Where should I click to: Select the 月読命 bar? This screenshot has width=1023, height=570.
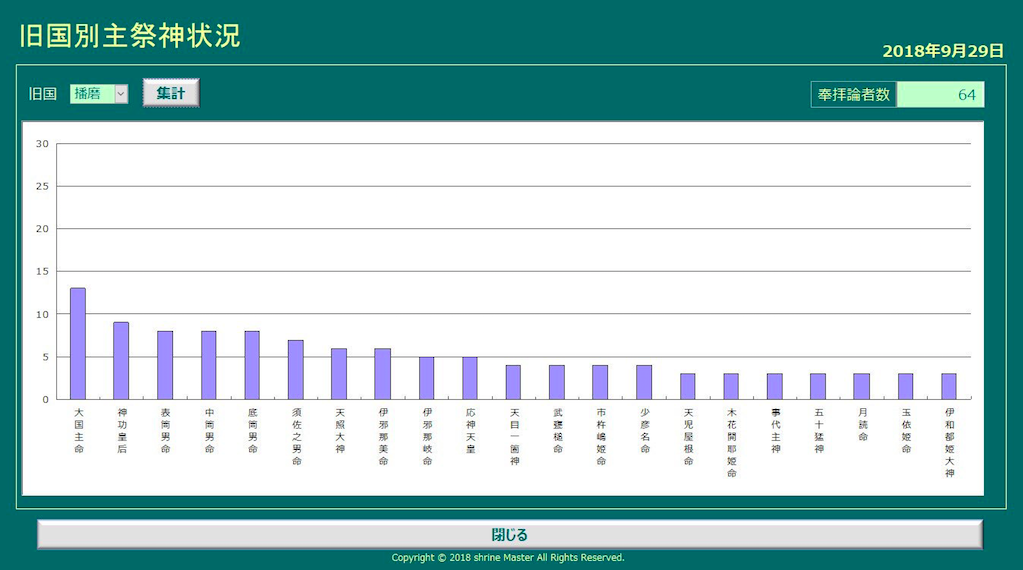coord(862,387)
